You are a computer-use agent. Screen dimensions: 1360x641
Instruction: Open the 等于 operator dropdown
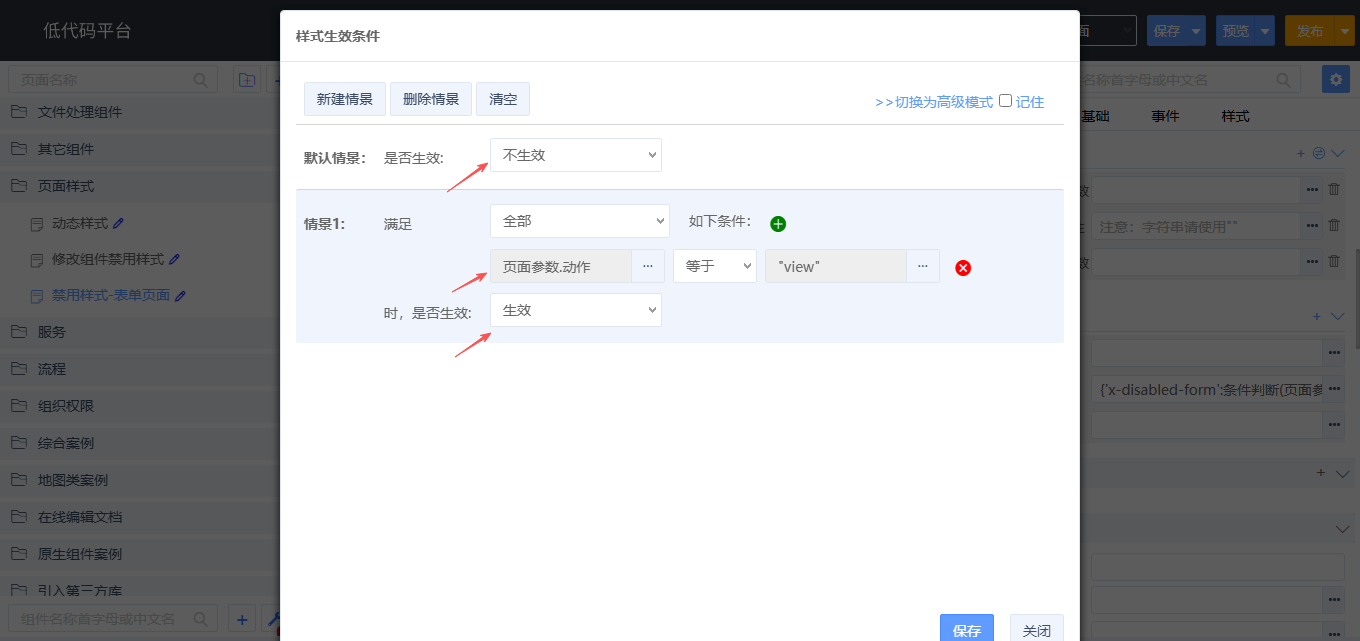pyautogui.click(x=714, y=266)
